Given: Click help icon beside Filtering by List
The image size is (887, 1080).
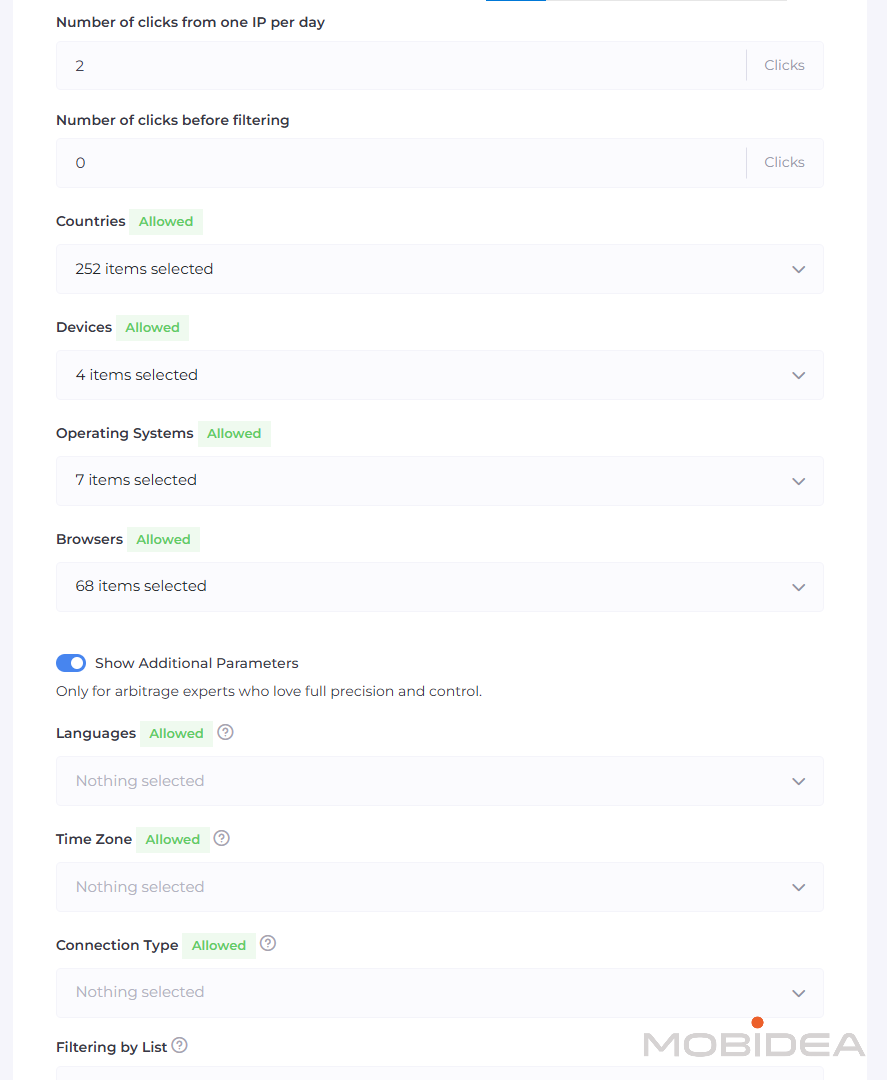Looking at the screenshot, I should pos(179,1046).
